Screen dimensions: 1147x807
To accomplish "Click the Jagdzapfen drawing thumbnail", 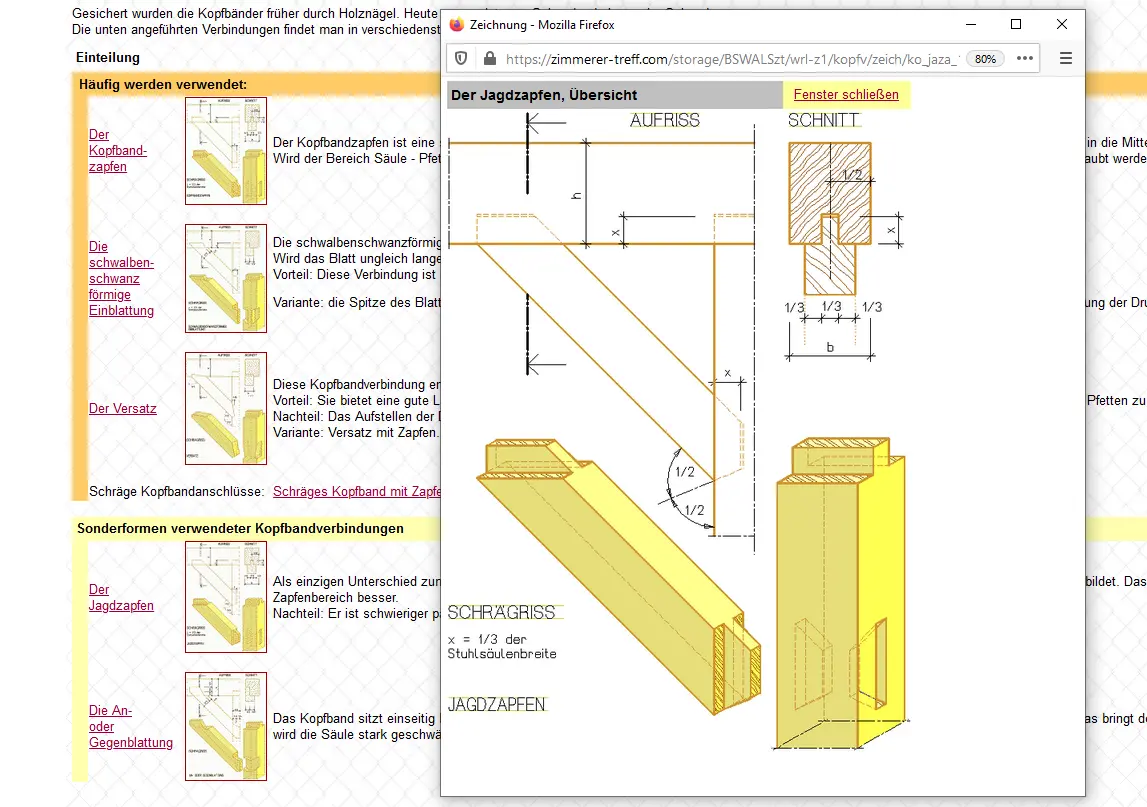I will pyautogui.click(x=226, y=597).
